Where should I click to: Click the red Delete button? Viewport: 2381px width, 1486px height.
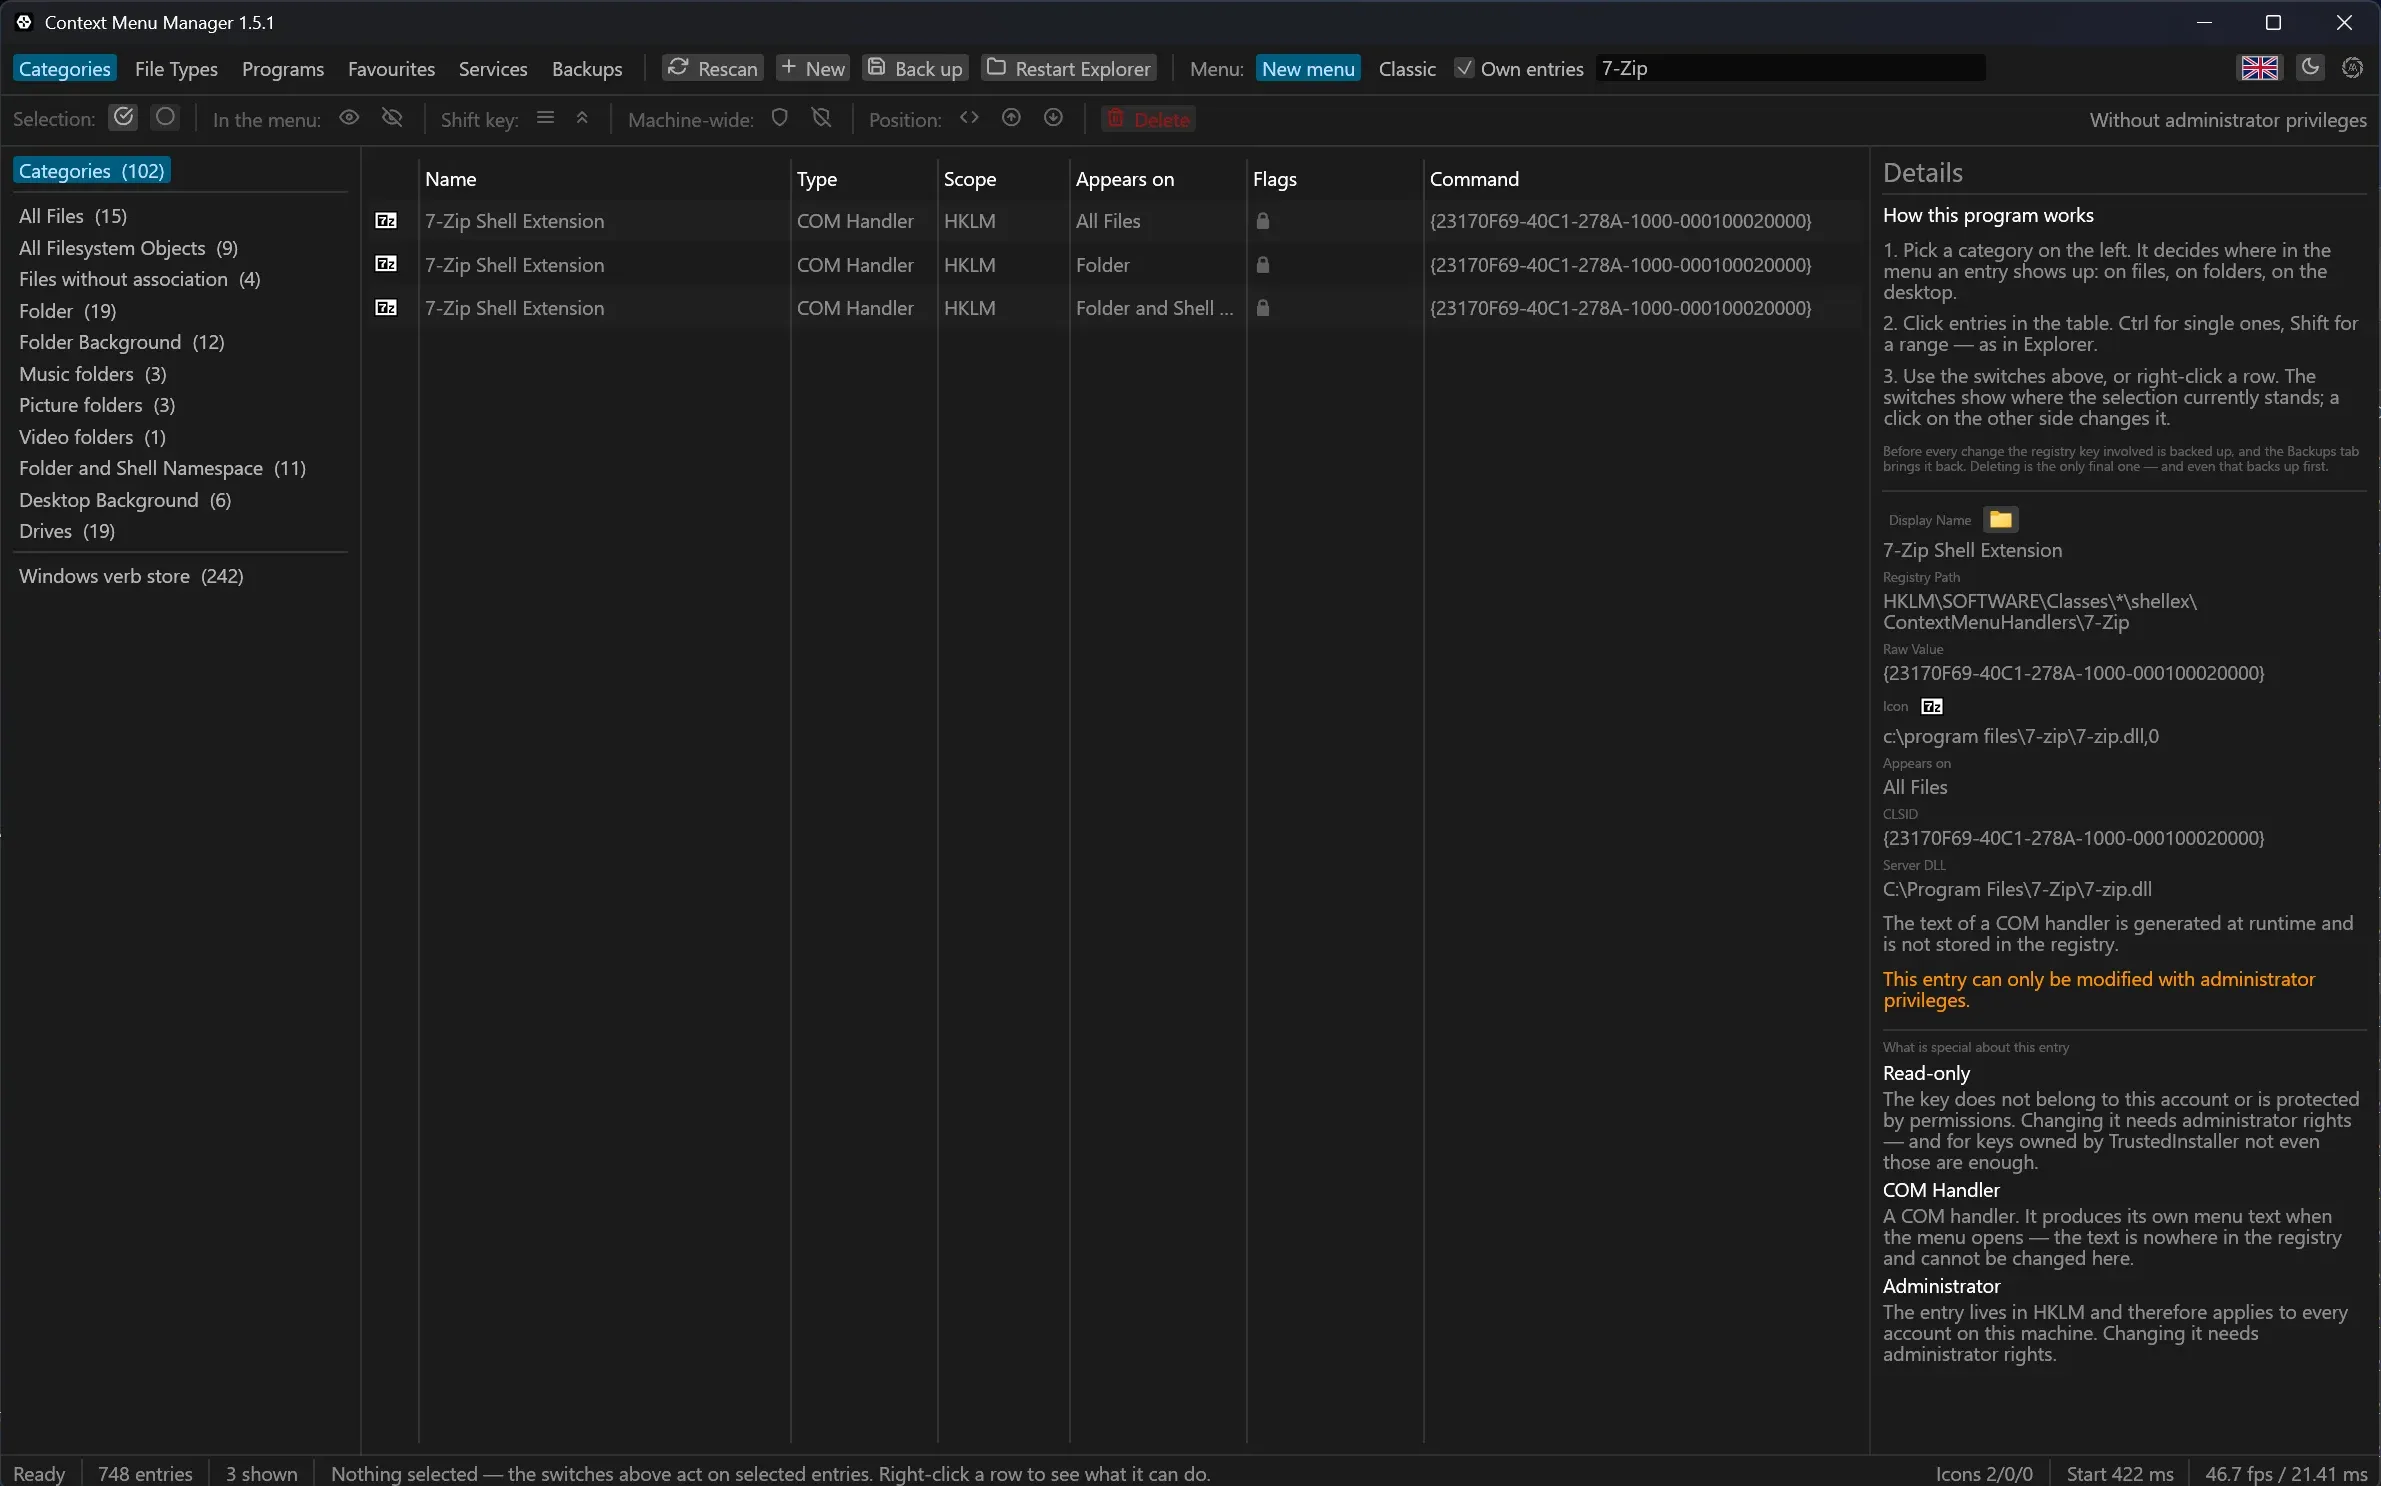(x=1148, y=119)
